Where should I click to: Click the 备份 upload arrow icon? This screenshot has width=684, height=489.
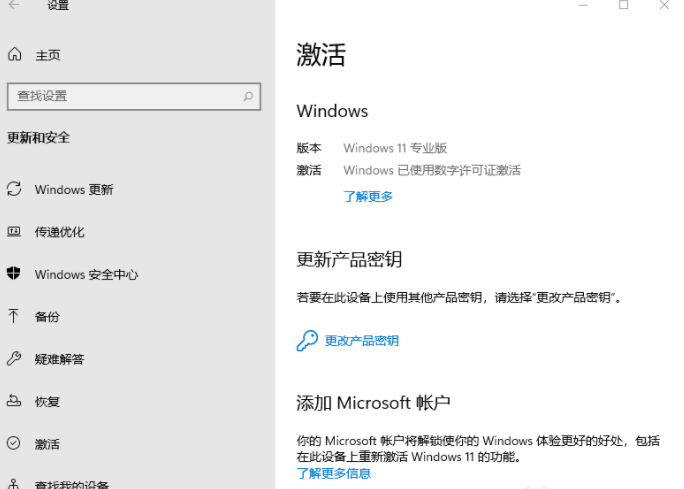tap(14, 316)
